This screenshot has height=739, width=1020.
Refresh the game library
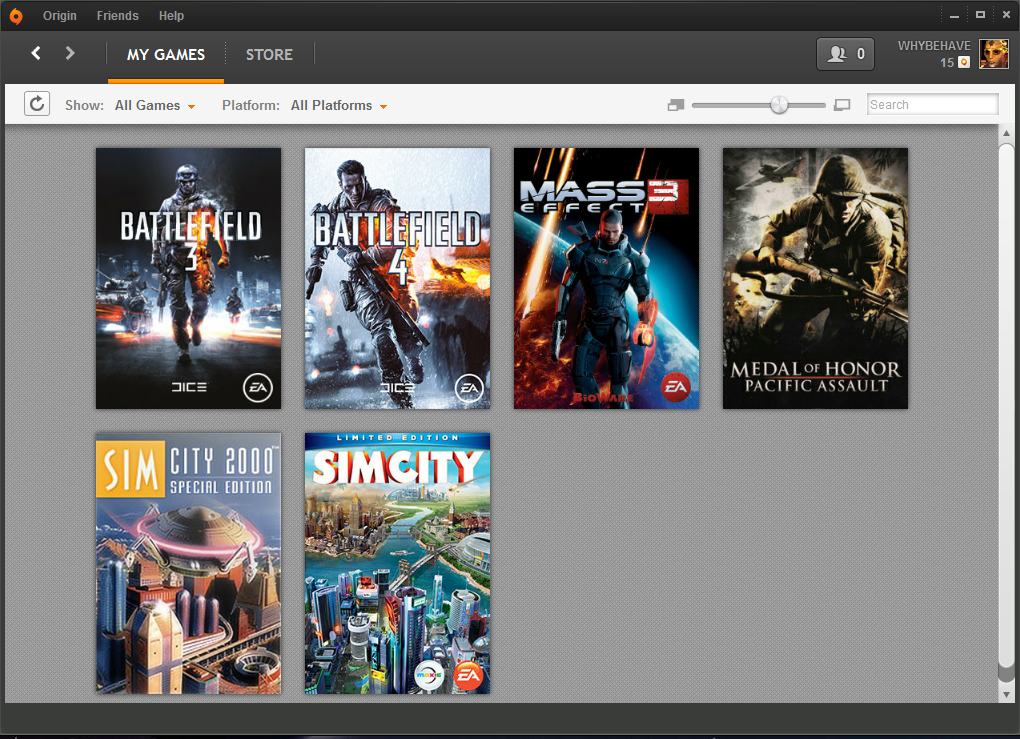37,104
